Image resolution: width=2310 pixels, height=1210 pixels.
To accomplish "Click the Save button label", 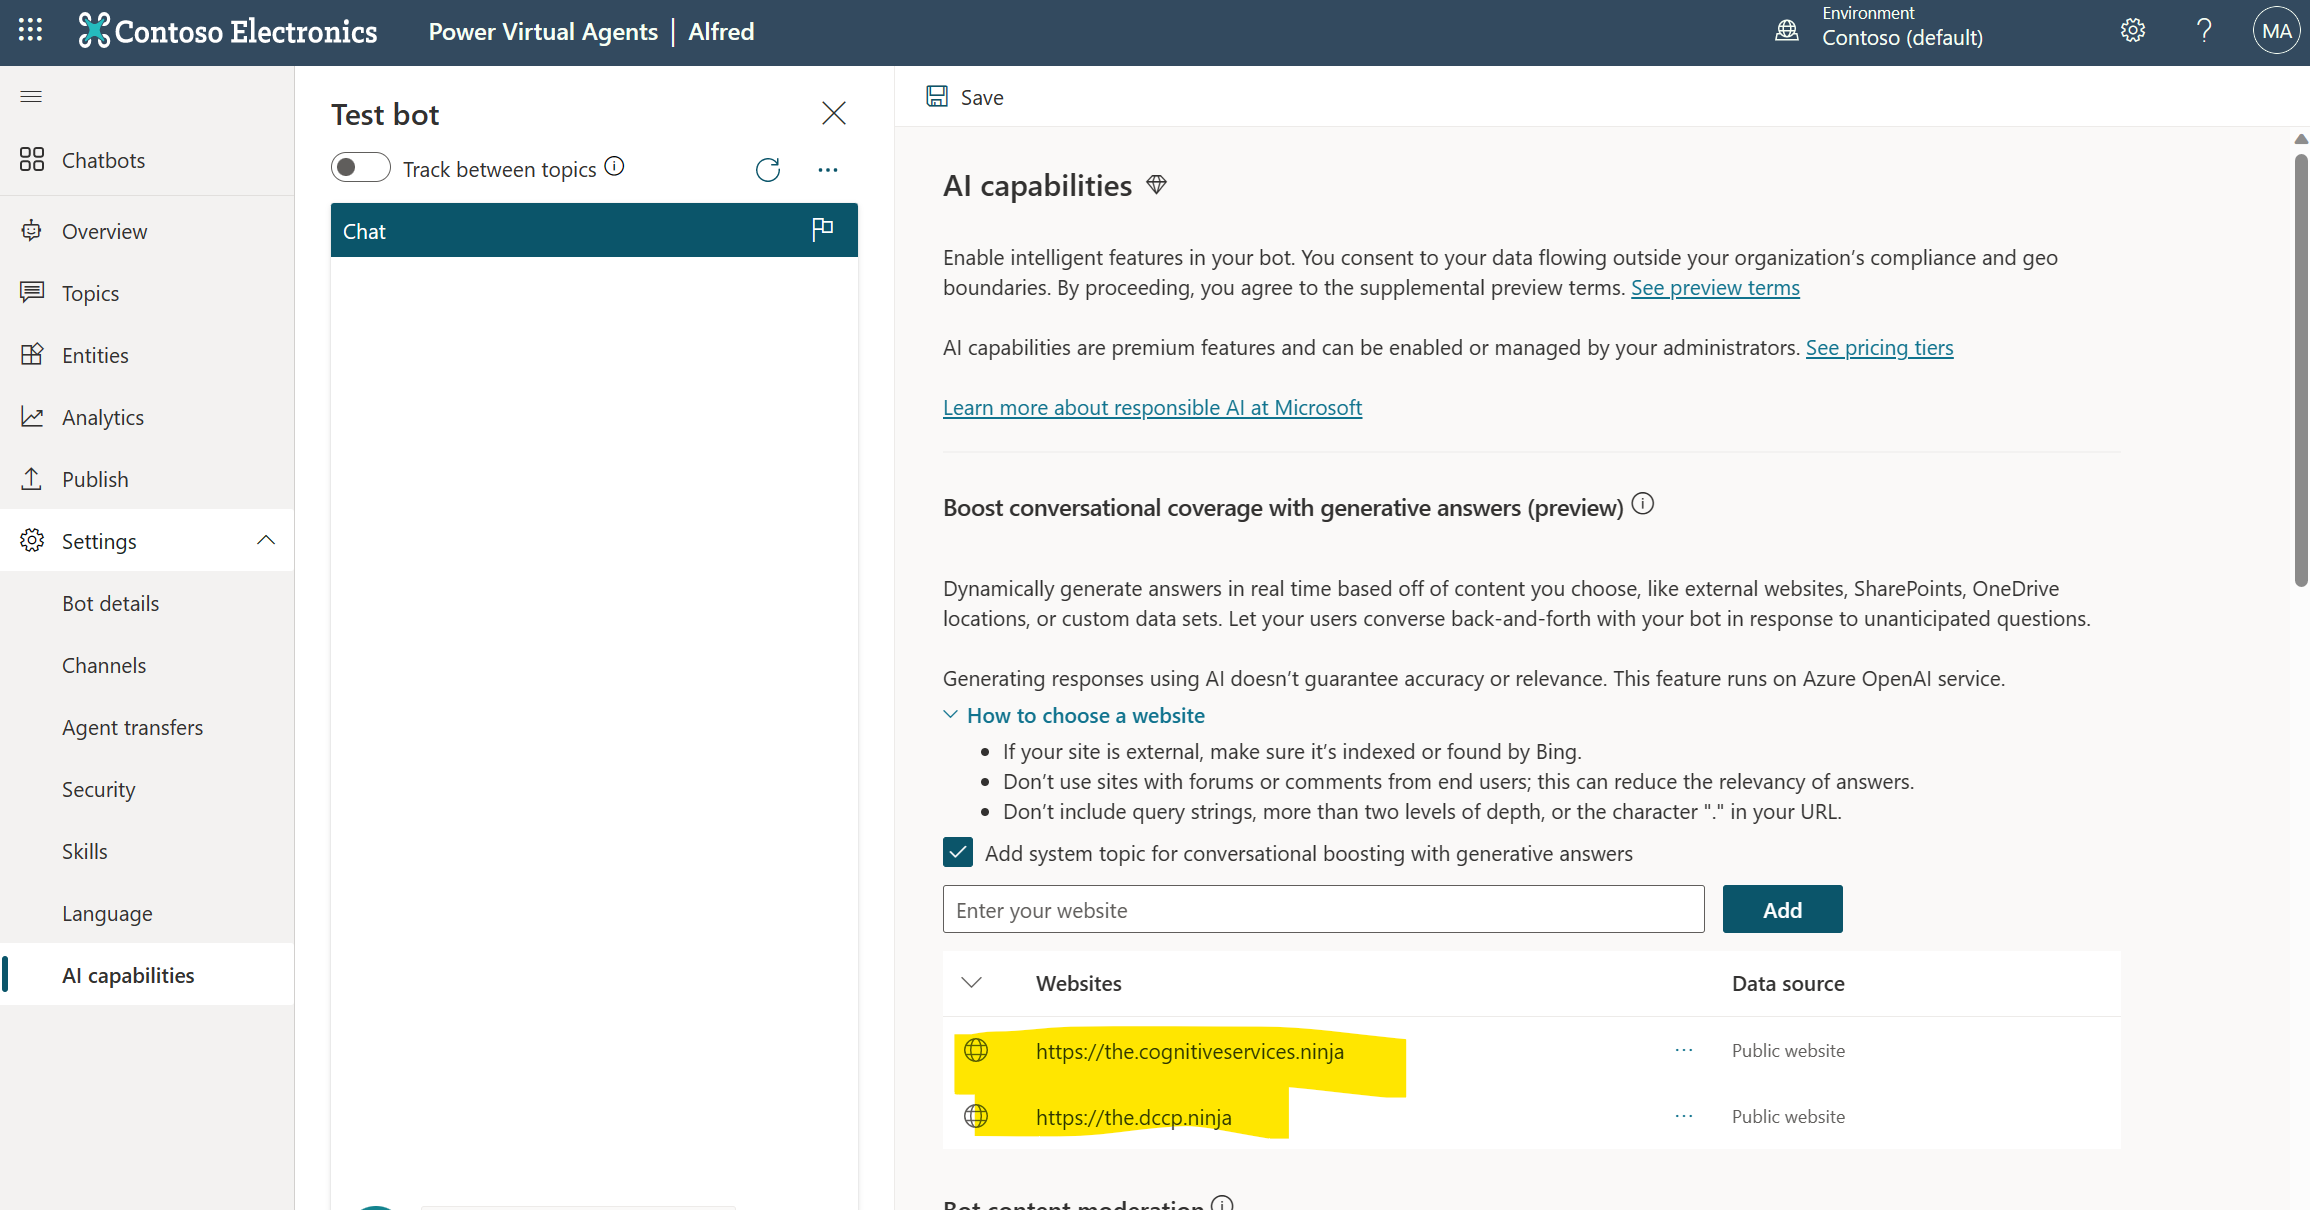I will [982, 97].
